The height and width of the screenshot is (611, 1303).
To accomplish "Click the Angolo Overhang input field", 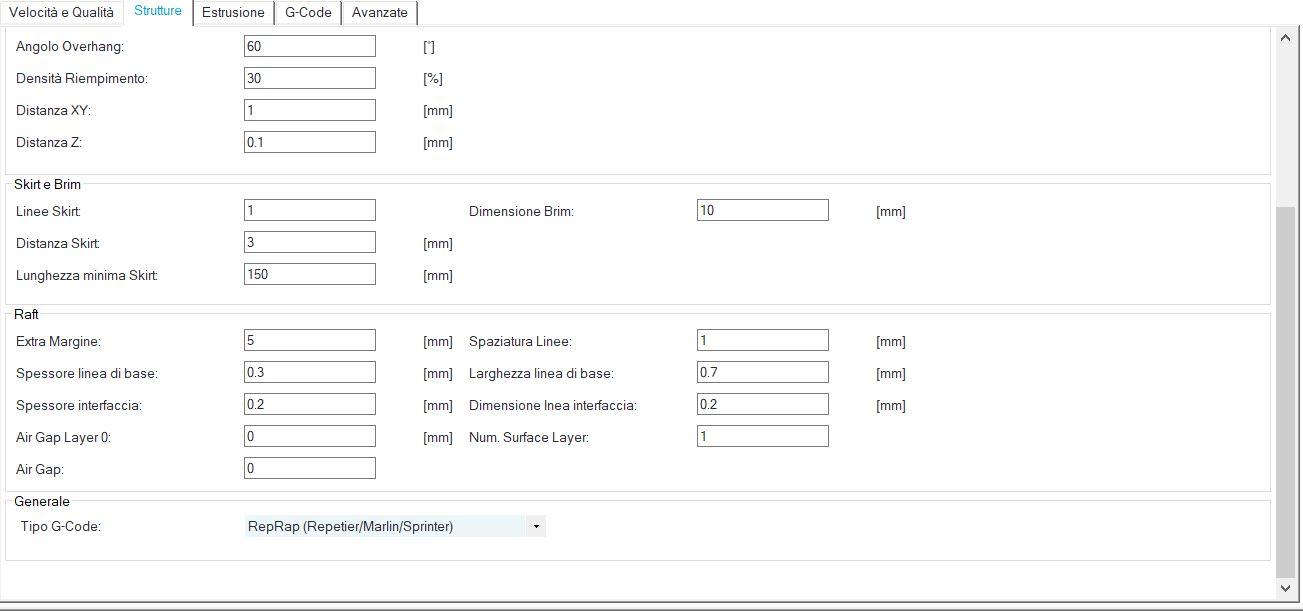I will click(x=310, y=46).
